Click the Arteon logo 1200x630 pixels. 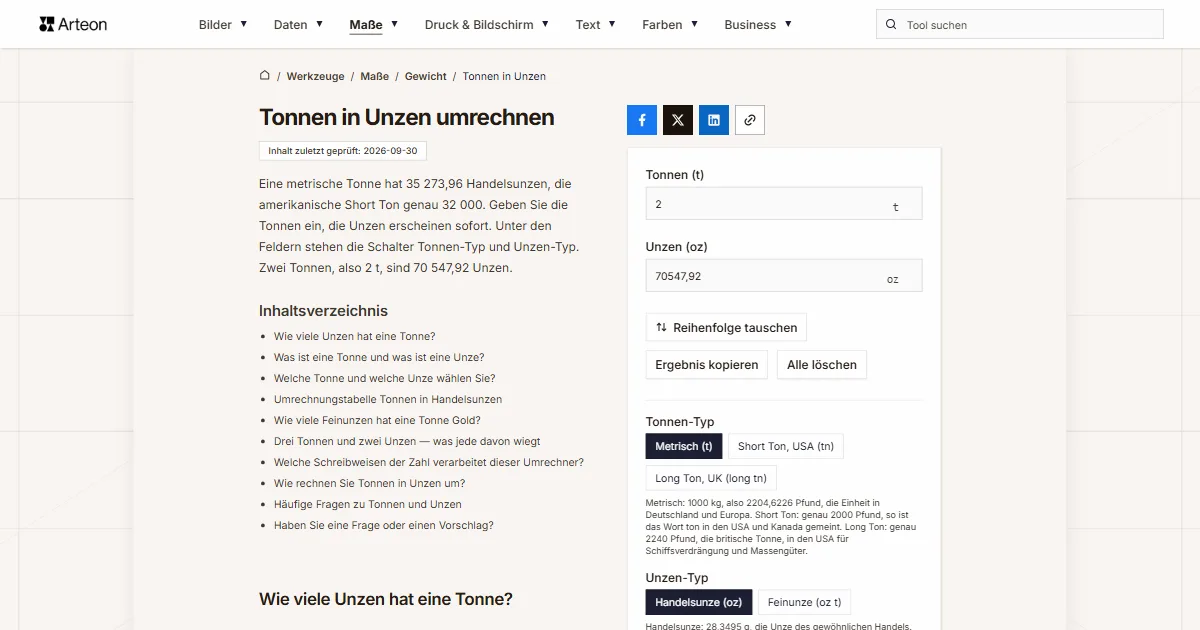tap(73, 24)
